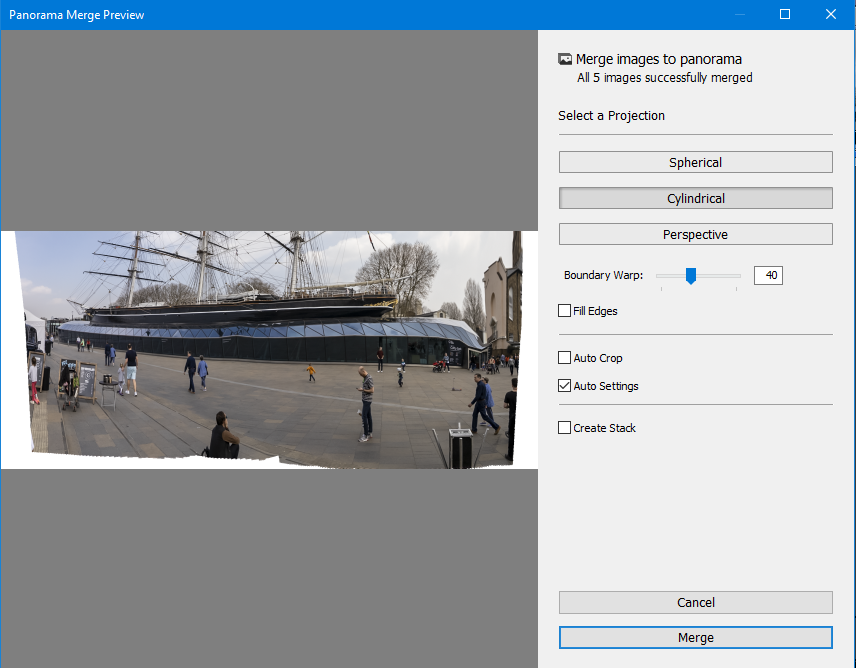Click the Boundary Warp slider handle
The image size is (856, 668).
(691, 276)
